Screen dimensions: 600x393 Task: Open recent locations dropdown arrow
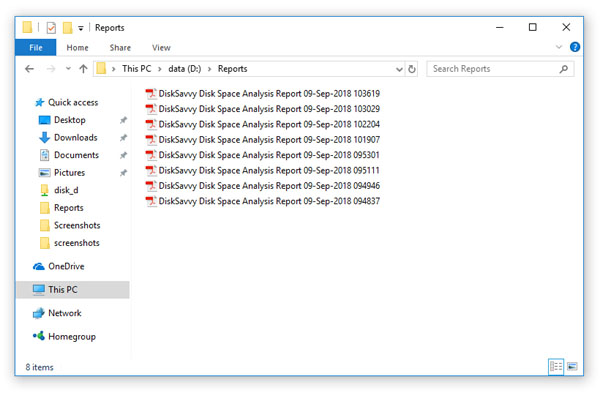pyautogui.click(x=68, y=68)
